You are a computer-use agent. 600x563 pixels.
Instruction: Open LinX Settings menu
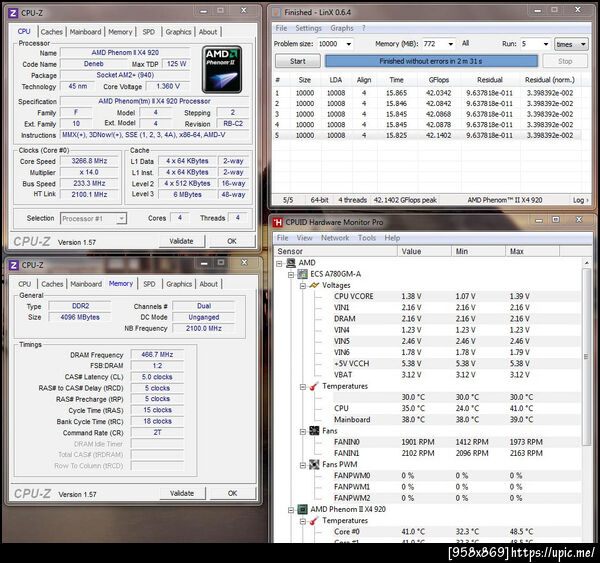(308, 28)
